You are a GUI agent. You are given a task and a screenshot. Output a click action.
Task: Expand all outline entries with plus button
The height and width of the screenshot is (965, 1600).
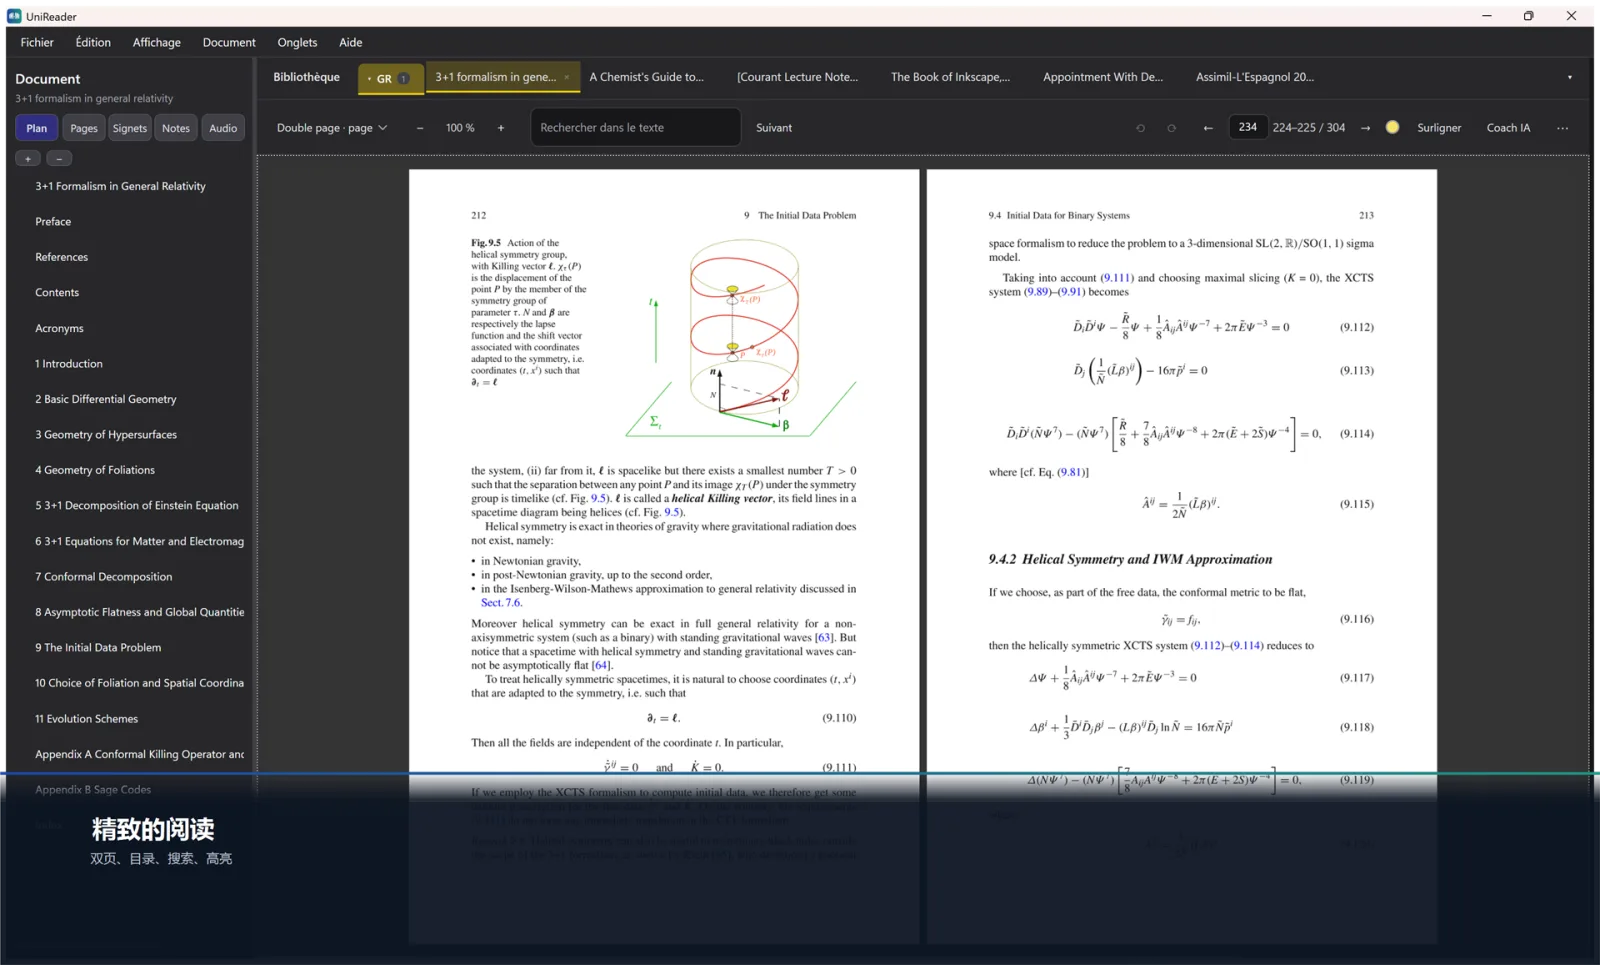(x=28, y=158)
